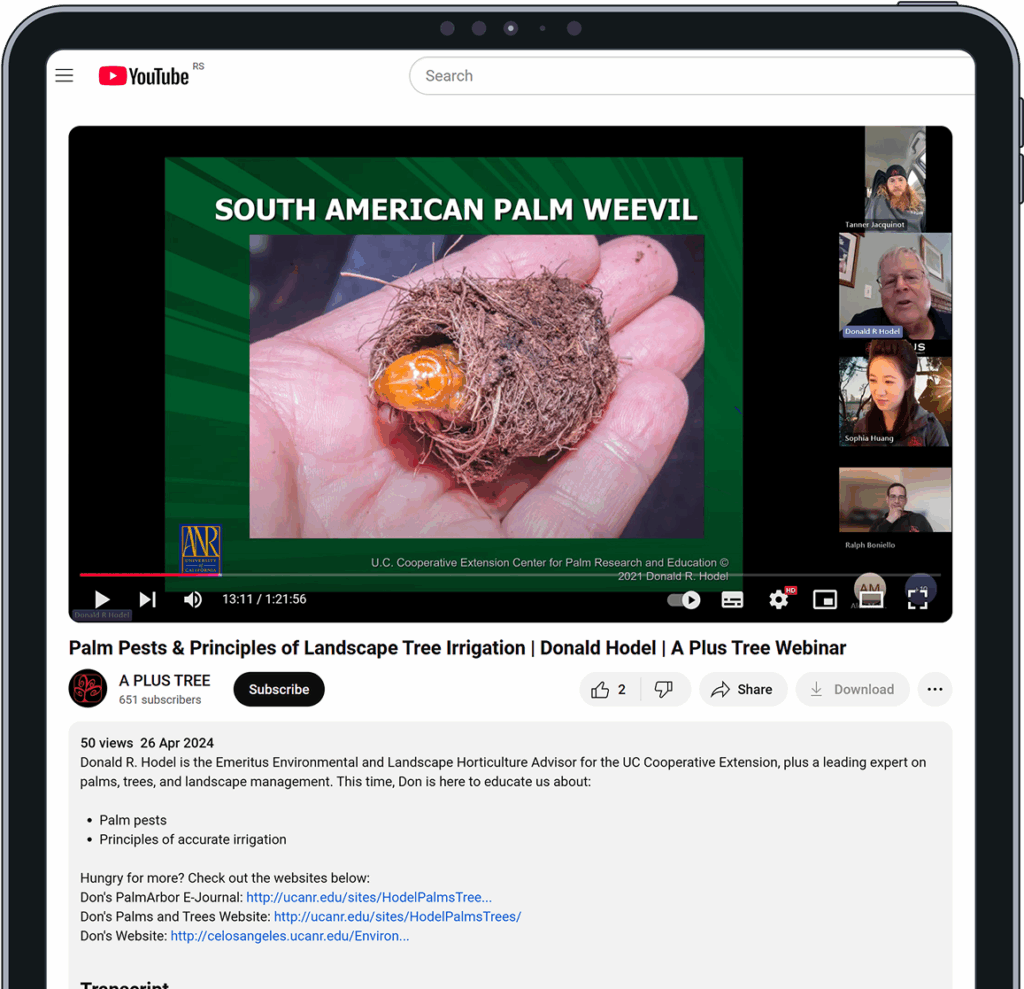
Task: Toggle the autoplay switch
Action: tap(684, 600)
